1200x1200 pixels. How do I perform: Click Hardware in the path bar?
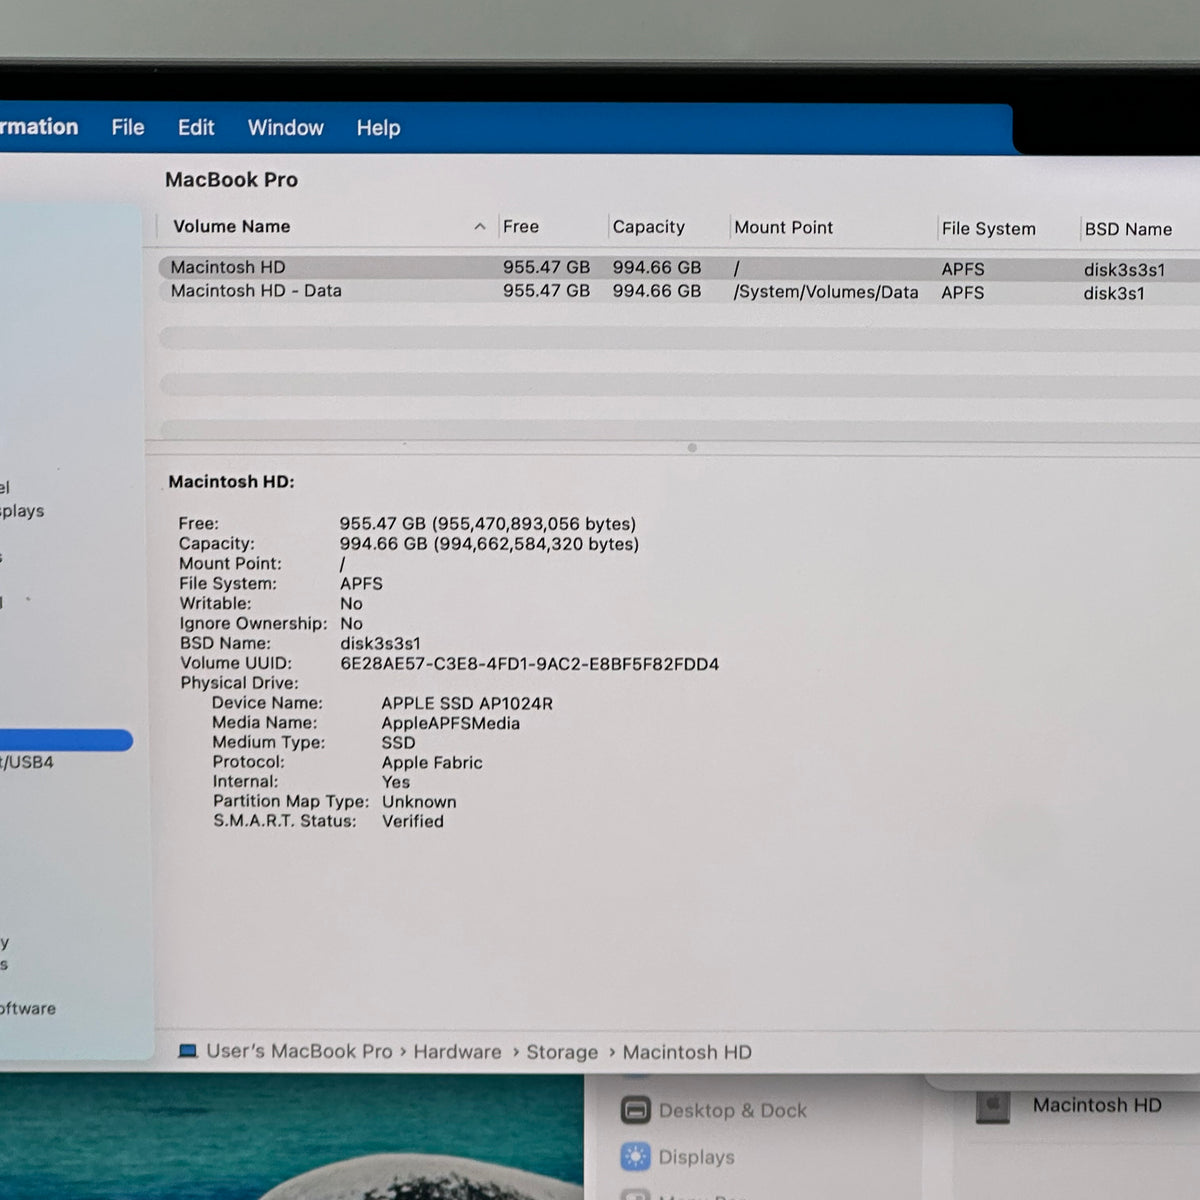pyautogui.click(x=457, y=1052)
